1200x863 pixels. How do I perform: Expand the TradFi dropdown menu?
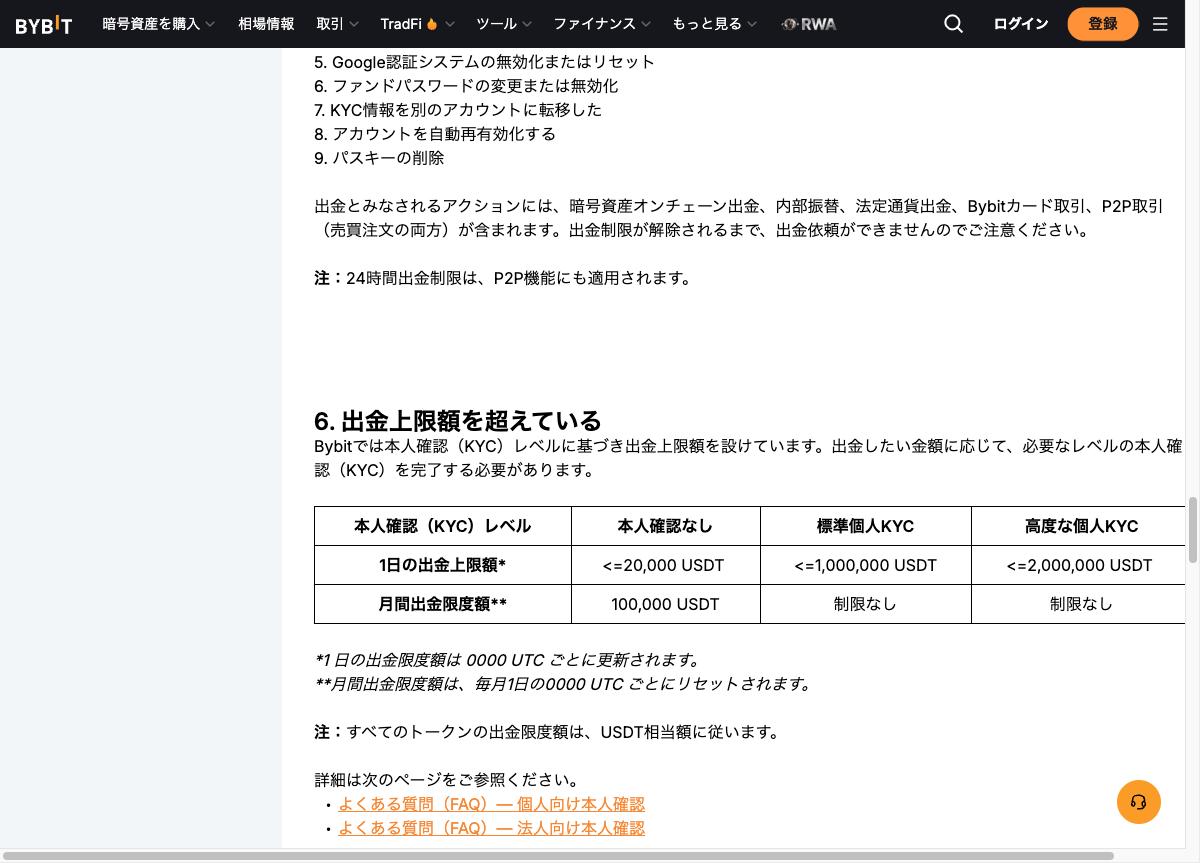(417, 24)
